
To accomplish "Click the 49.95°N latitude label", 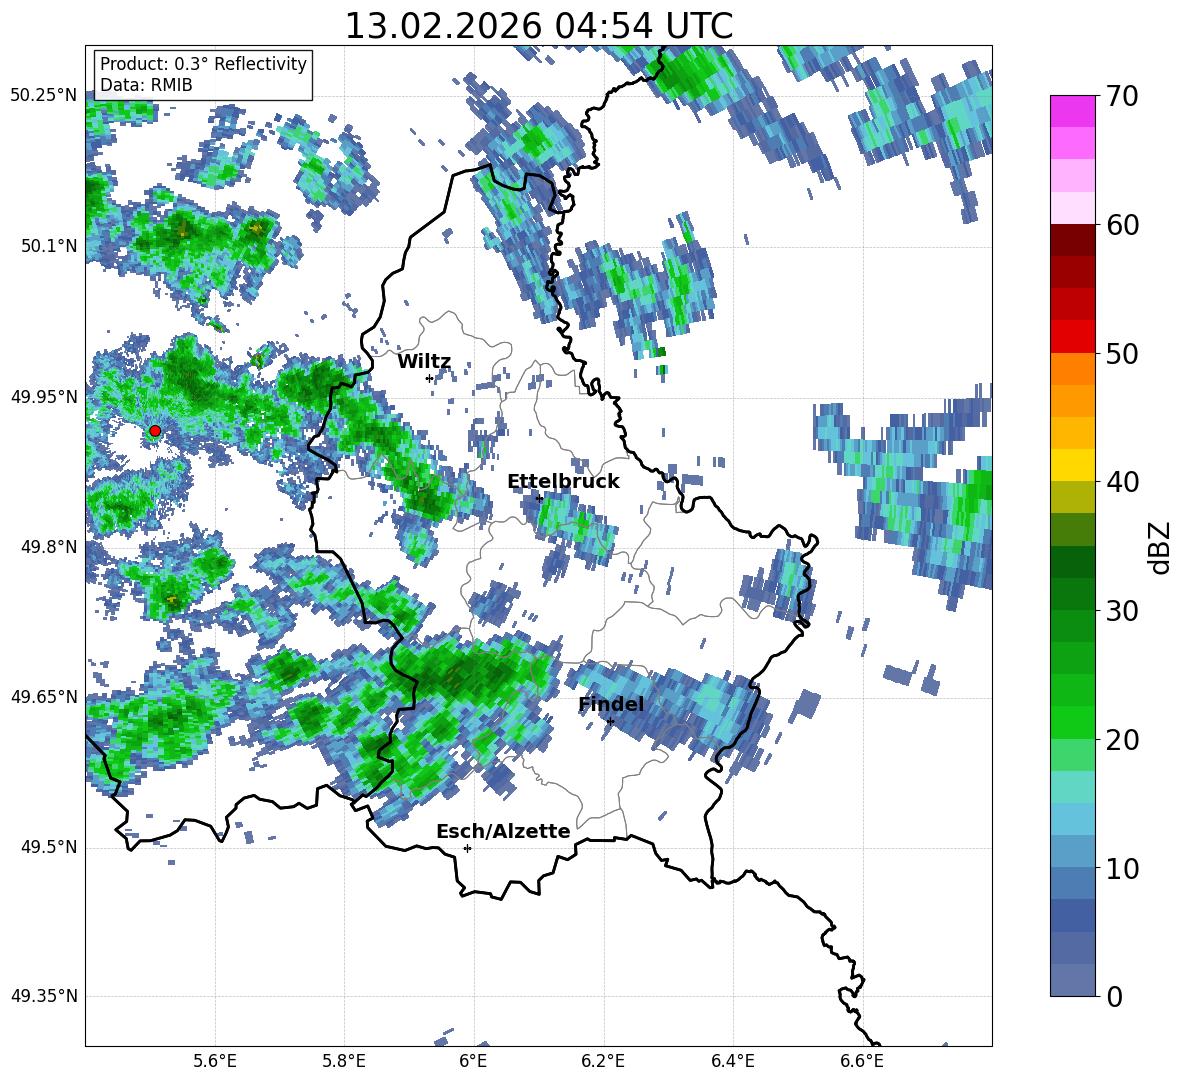I will (44, 396).
